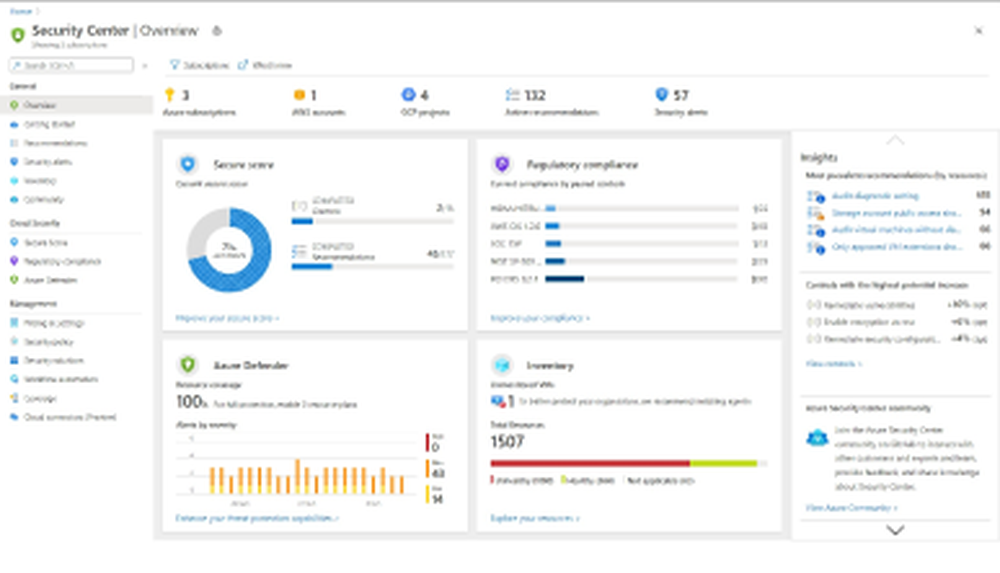Click the Azure Community cloud icon
The width and height of the screenshot is (1000, 573).
pyautogui.click(x=817, y=438)
